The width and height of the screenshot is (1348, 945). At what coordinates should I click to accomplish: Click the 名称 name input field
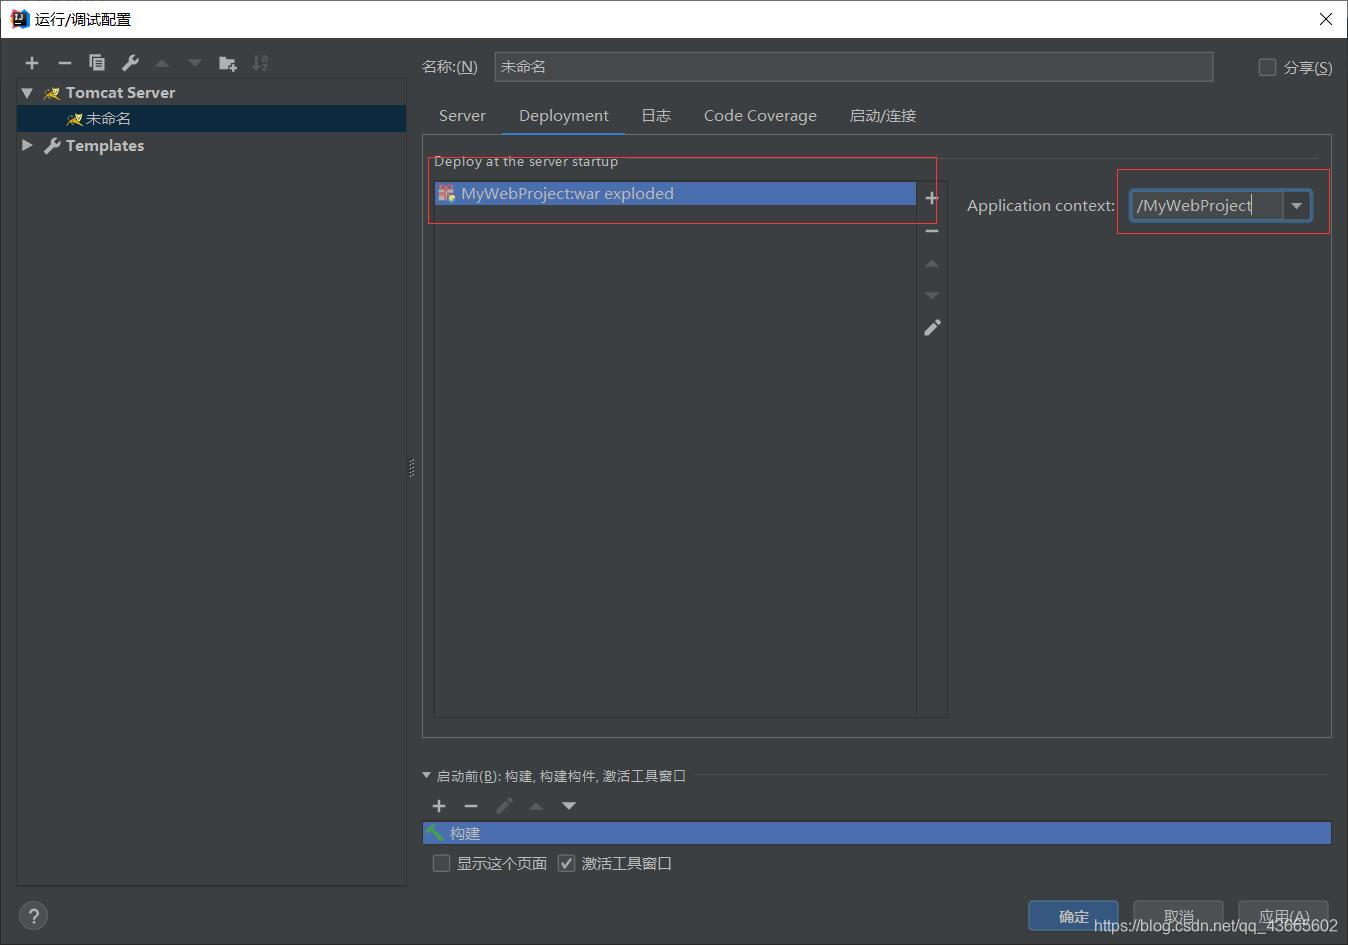point(853,67)
